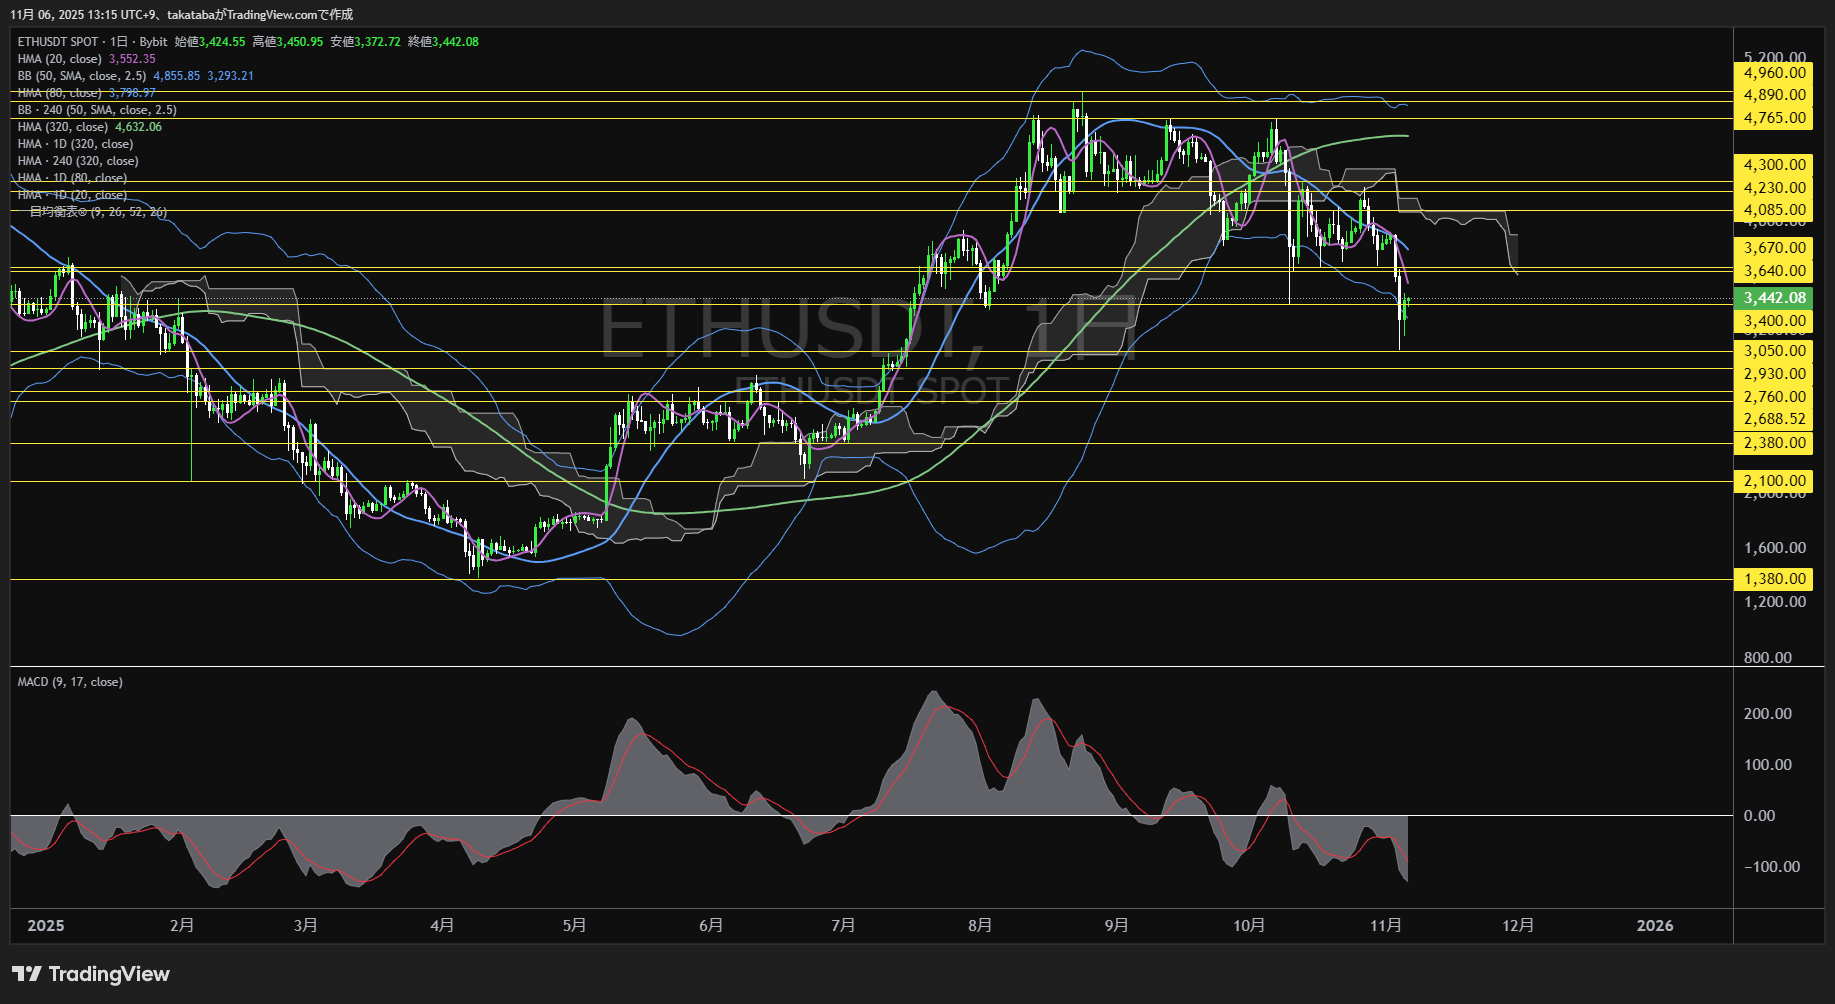Click the 3,050.00 yellow price label
Screen dimensions: 1835x1004
1774,351
